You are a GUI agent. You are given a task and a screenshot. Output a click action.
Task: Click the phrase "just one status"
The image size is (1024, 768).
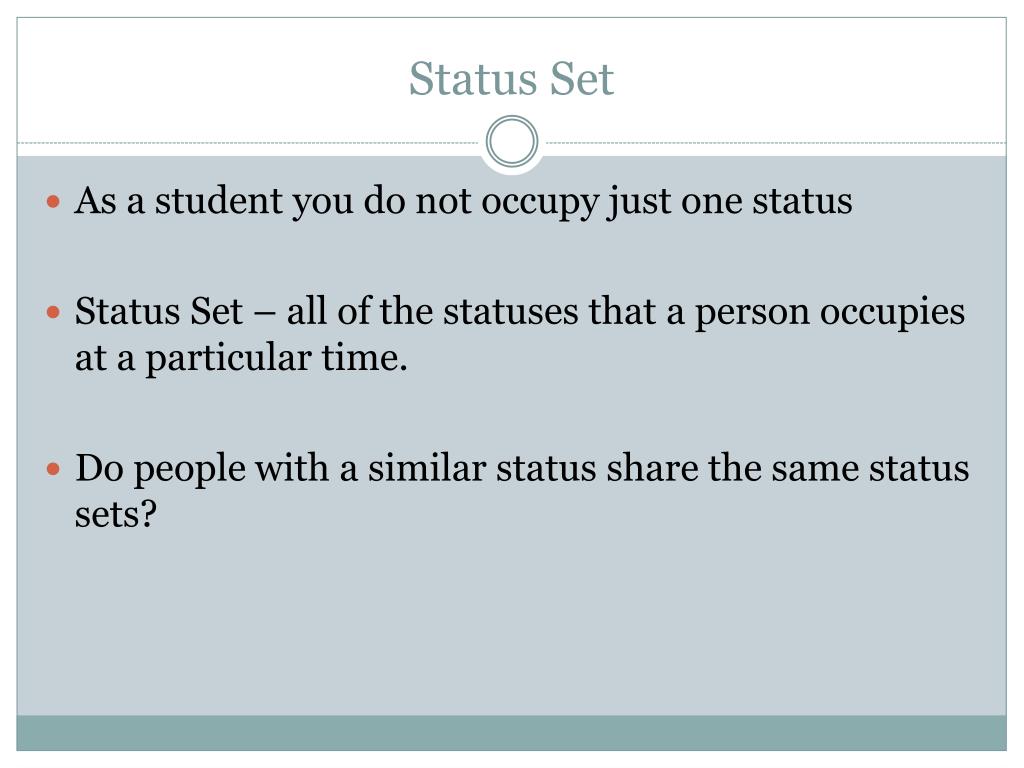(729, 202)
